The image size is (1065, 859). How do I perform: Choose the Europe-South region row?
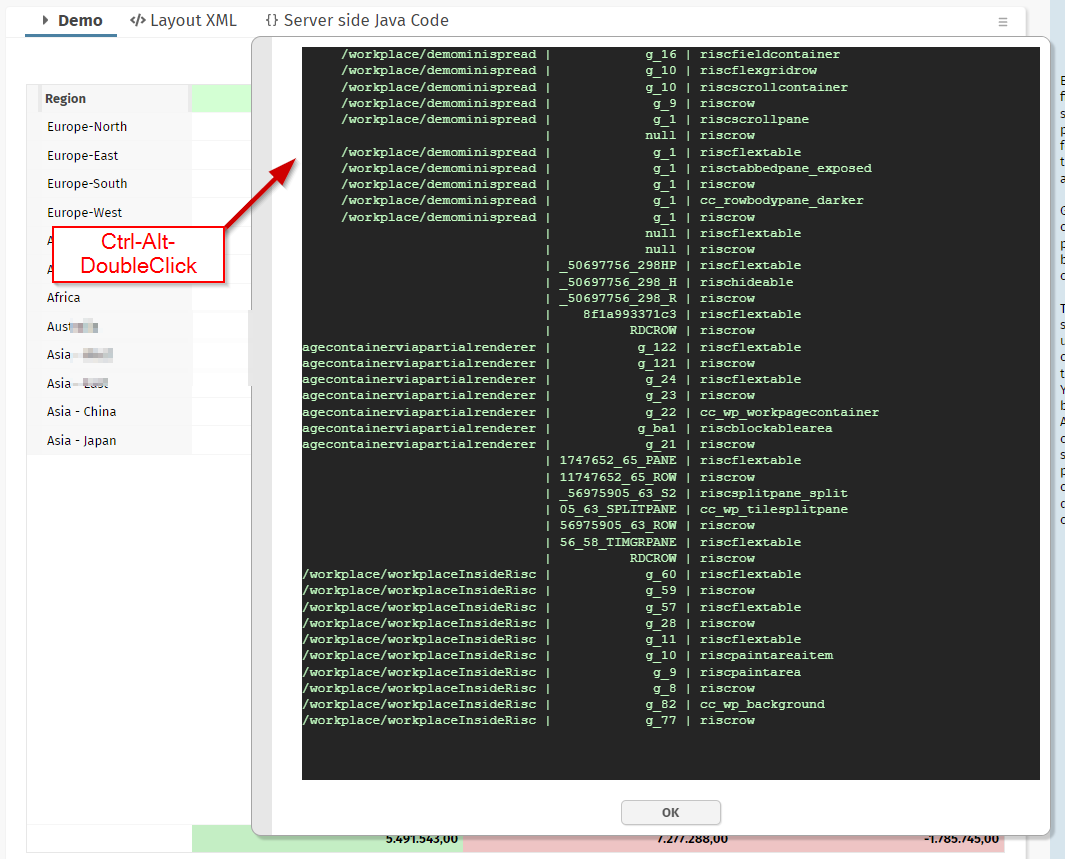[x=87, y=184]
